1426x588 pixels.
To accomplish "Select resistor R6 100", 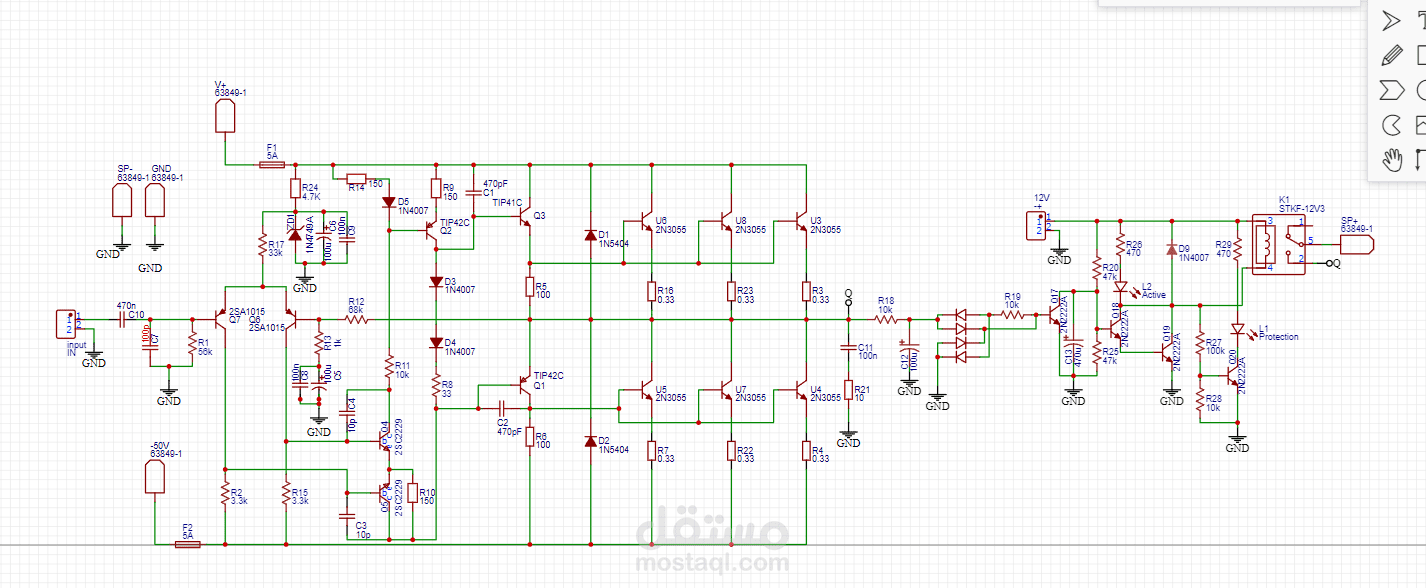I will [530, 439].
